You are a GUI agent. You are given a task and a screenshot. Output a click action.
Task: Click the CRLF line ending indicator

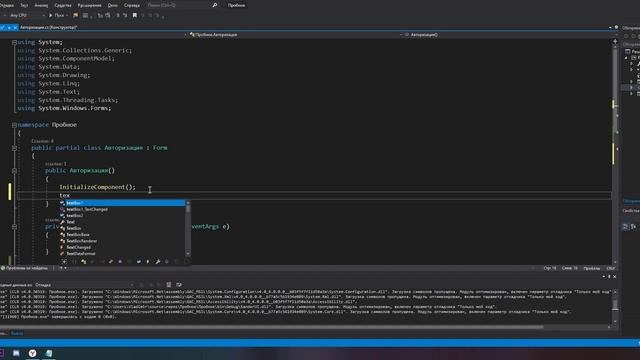611,268
